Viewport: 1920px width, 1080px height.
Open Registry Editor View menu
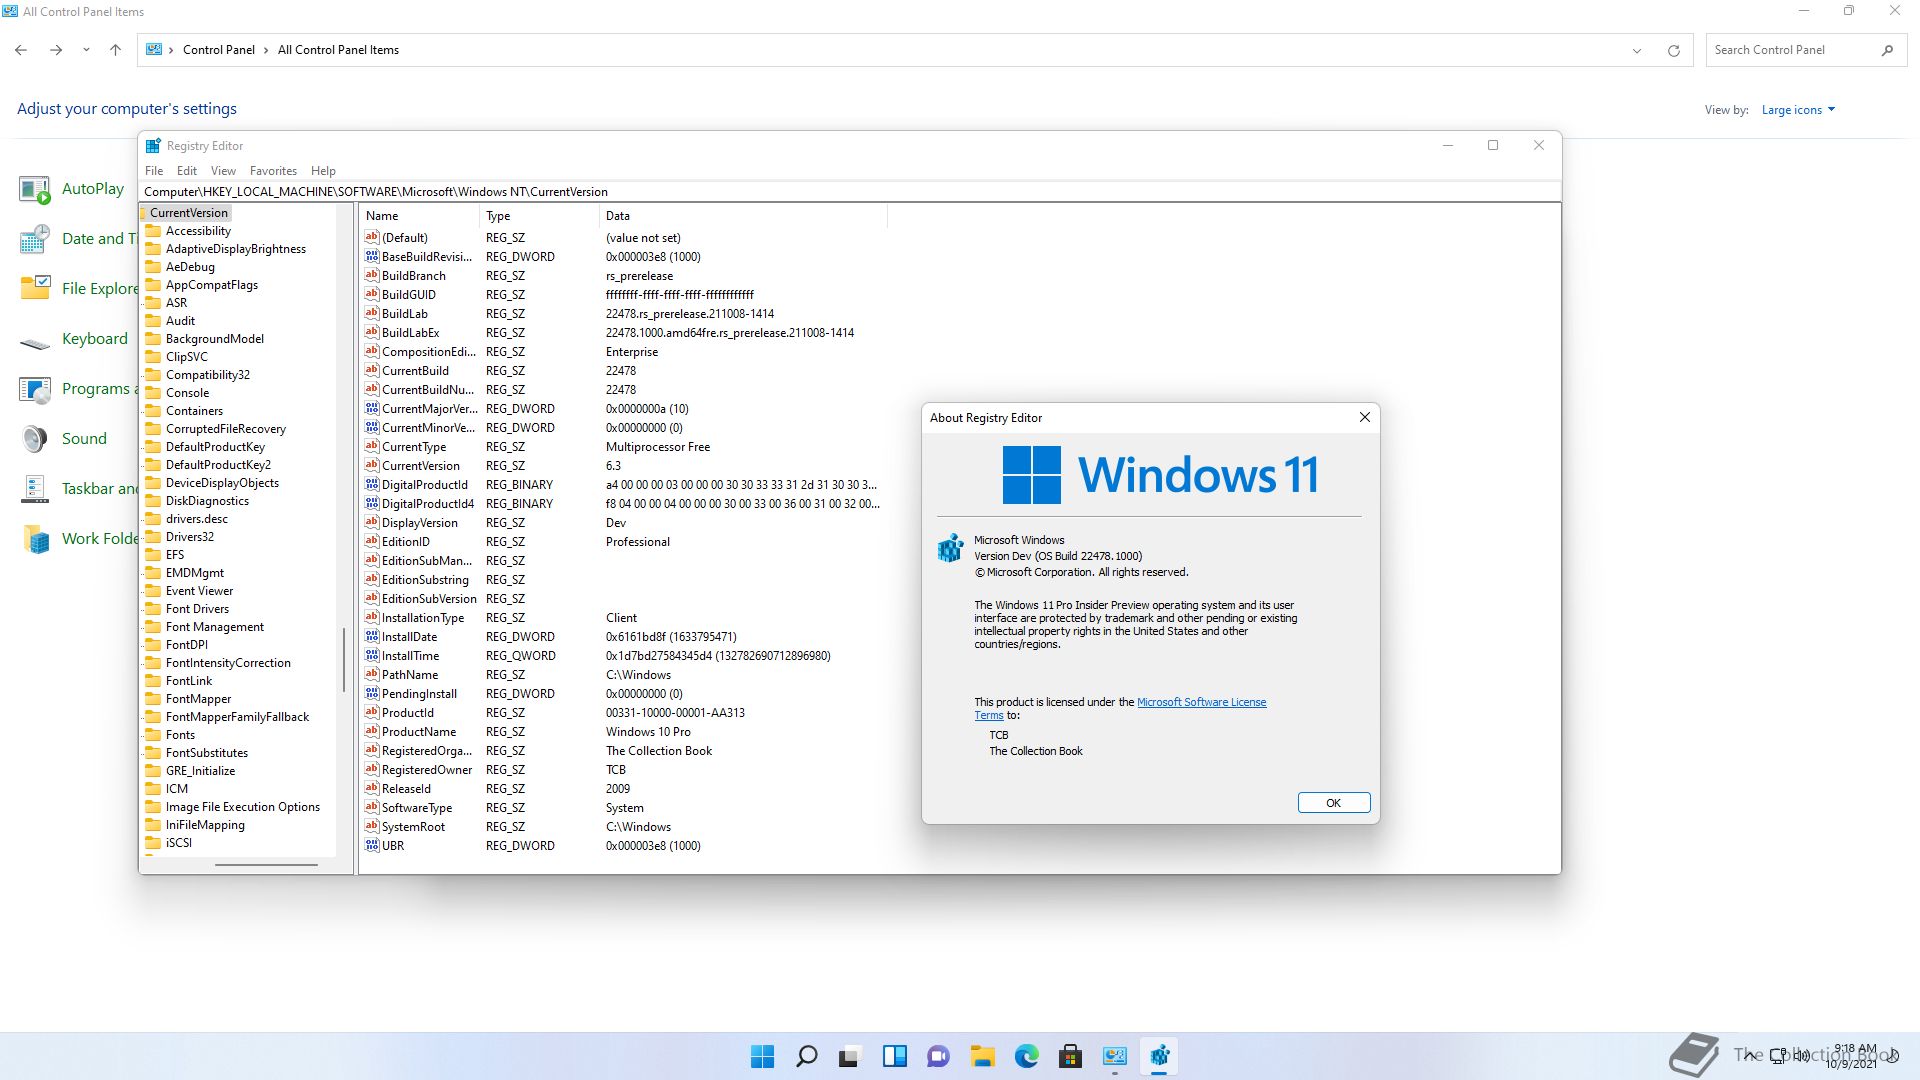pos(223,171)
